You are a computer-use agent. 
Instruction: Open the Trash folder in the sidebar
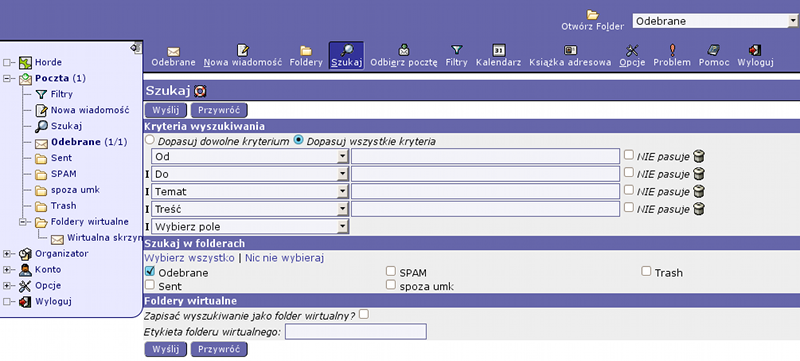[63, 206]
